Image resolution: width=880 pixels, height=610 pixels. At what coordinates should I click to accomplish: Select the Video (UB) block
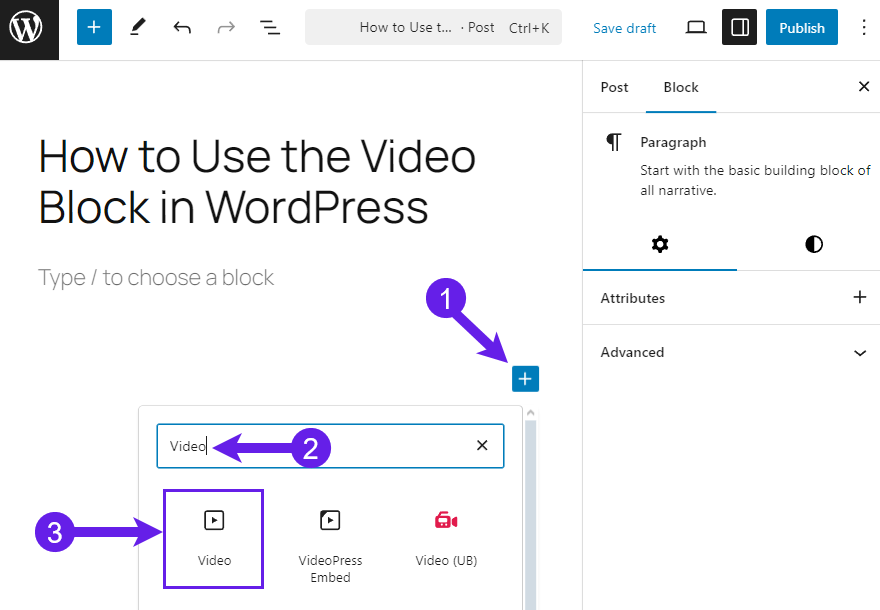coord(446,539)
